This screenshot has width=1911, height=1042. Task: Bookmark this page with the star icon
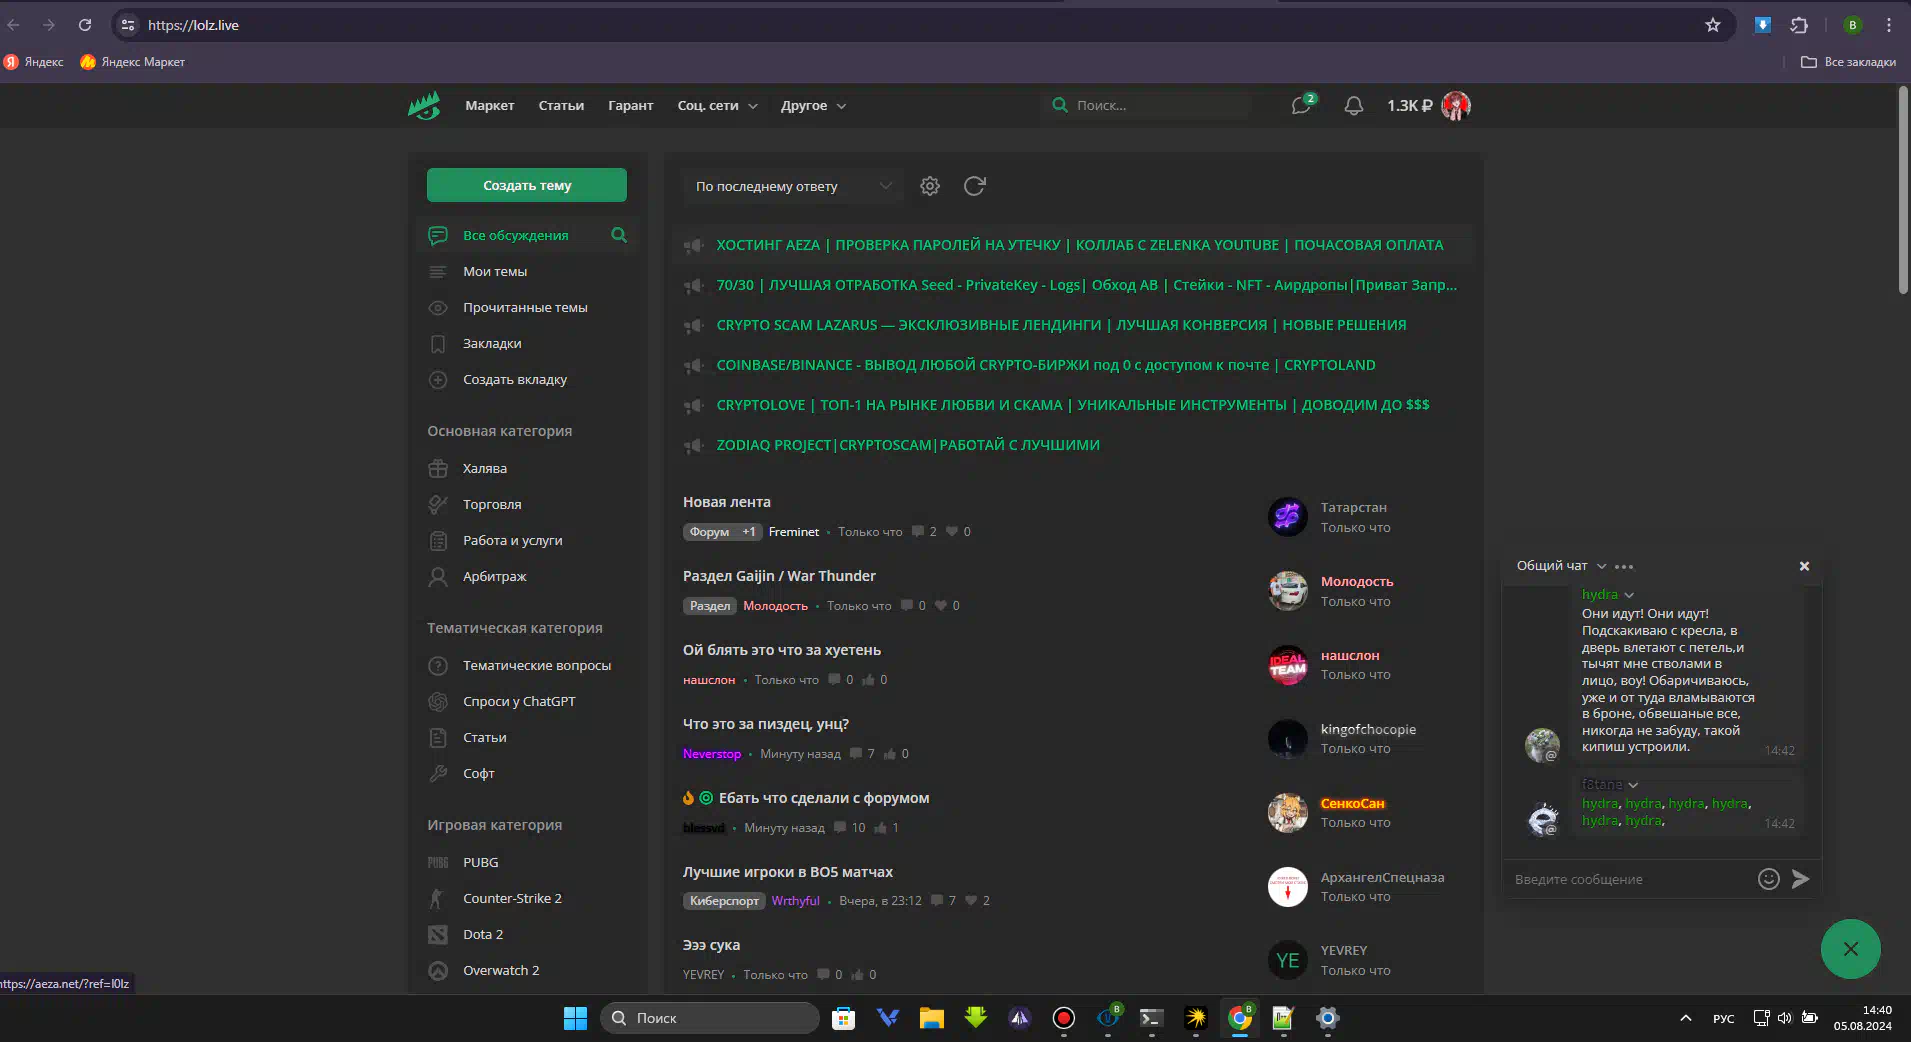[1712, 25]
